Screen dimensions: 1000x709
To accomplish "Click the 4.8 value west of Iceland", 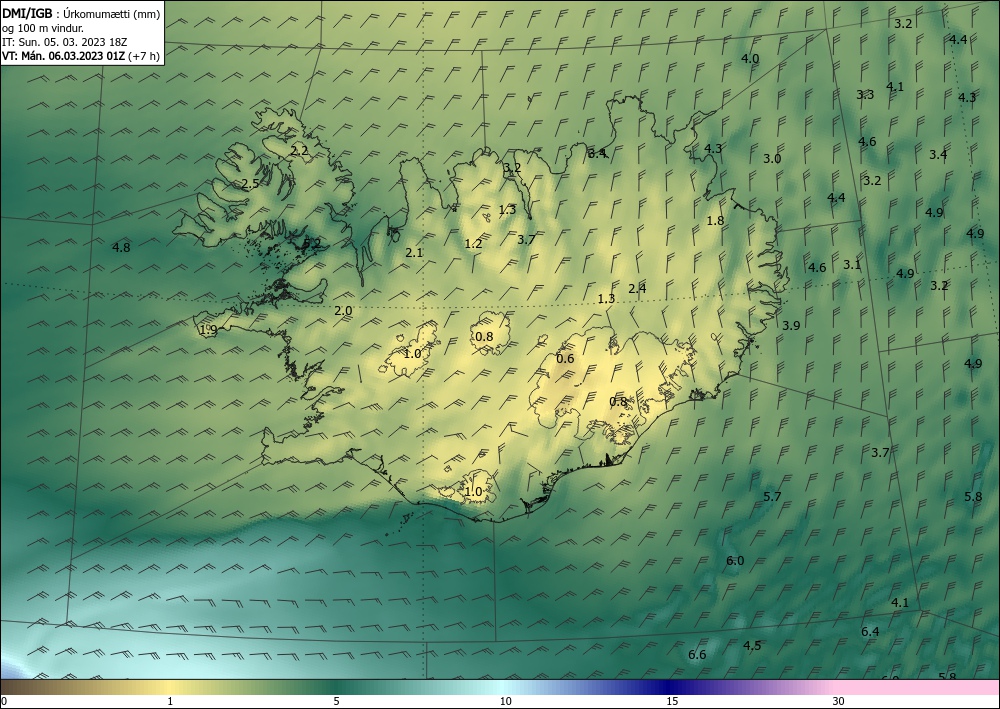I will pyautogui.click(x=121, y=247).
